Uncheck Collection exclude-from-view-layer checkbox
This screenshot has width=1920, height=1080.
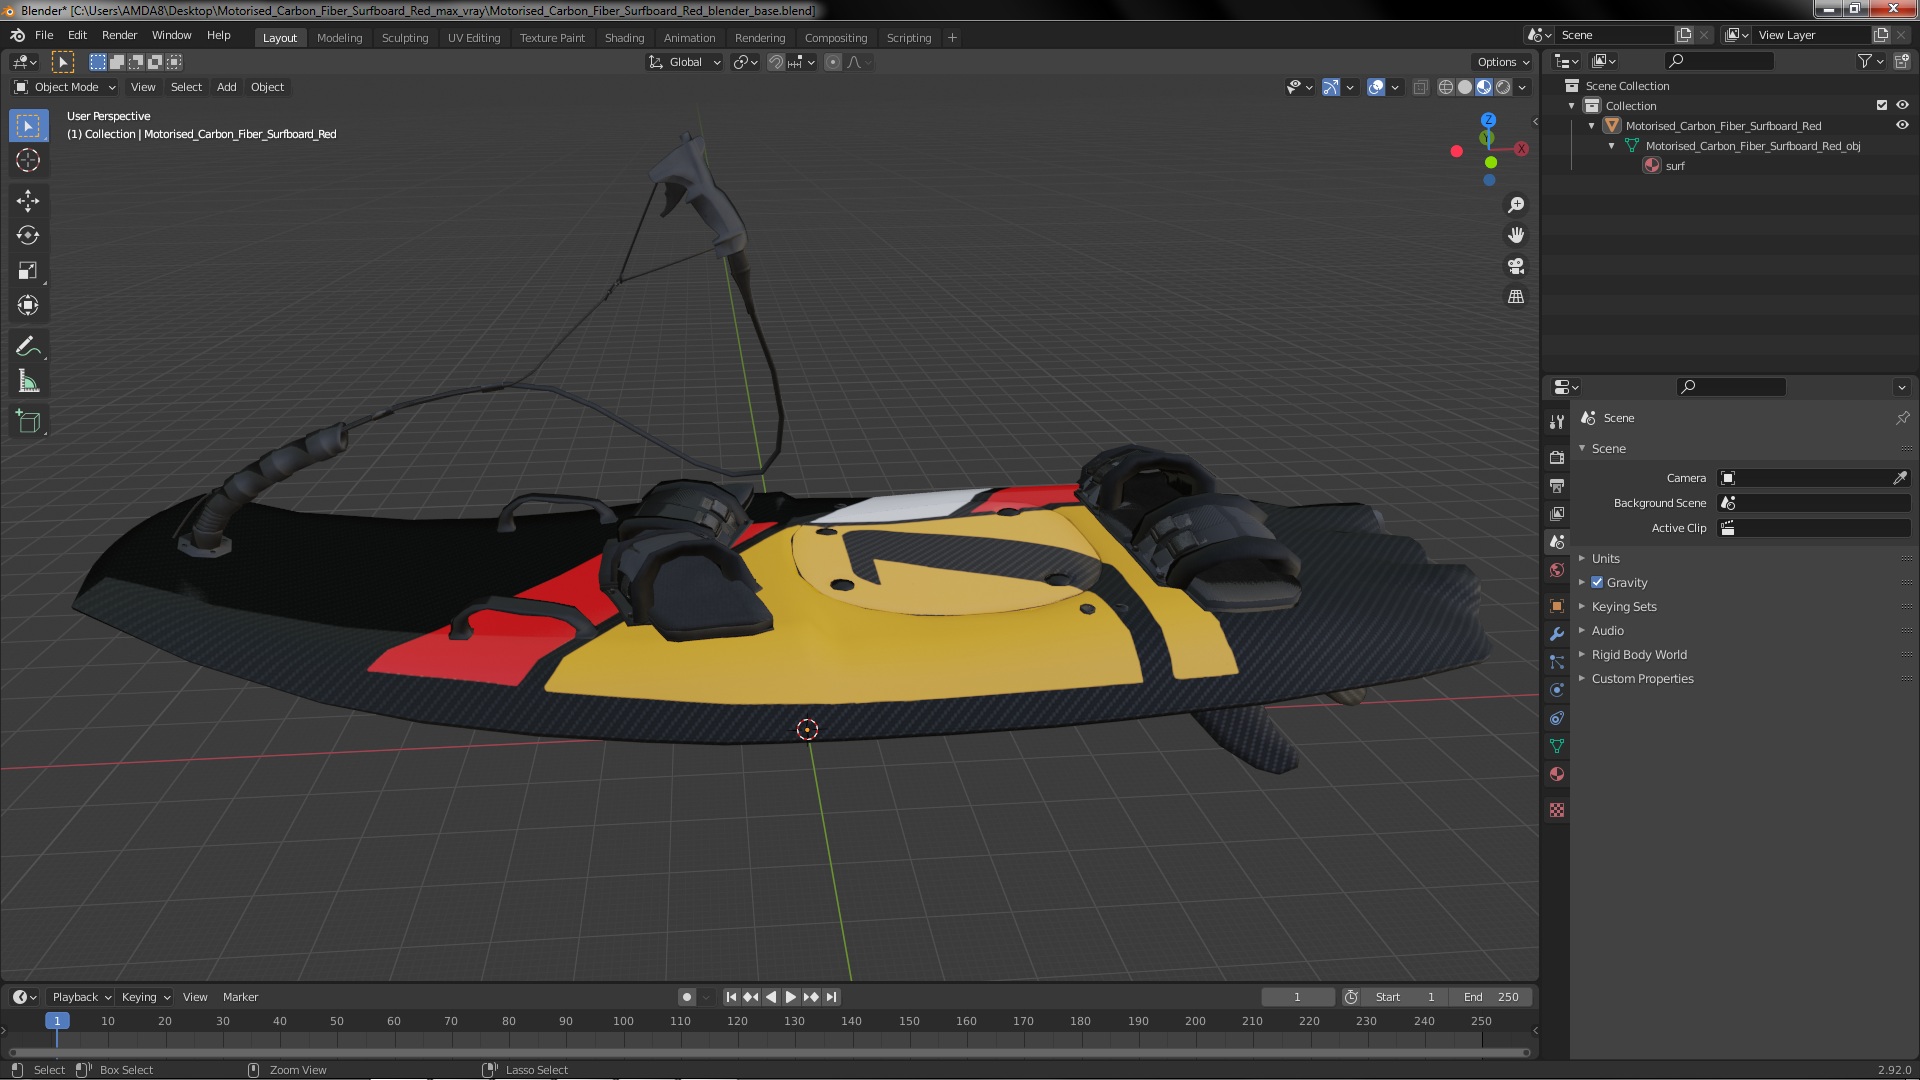coord(1881,106)
